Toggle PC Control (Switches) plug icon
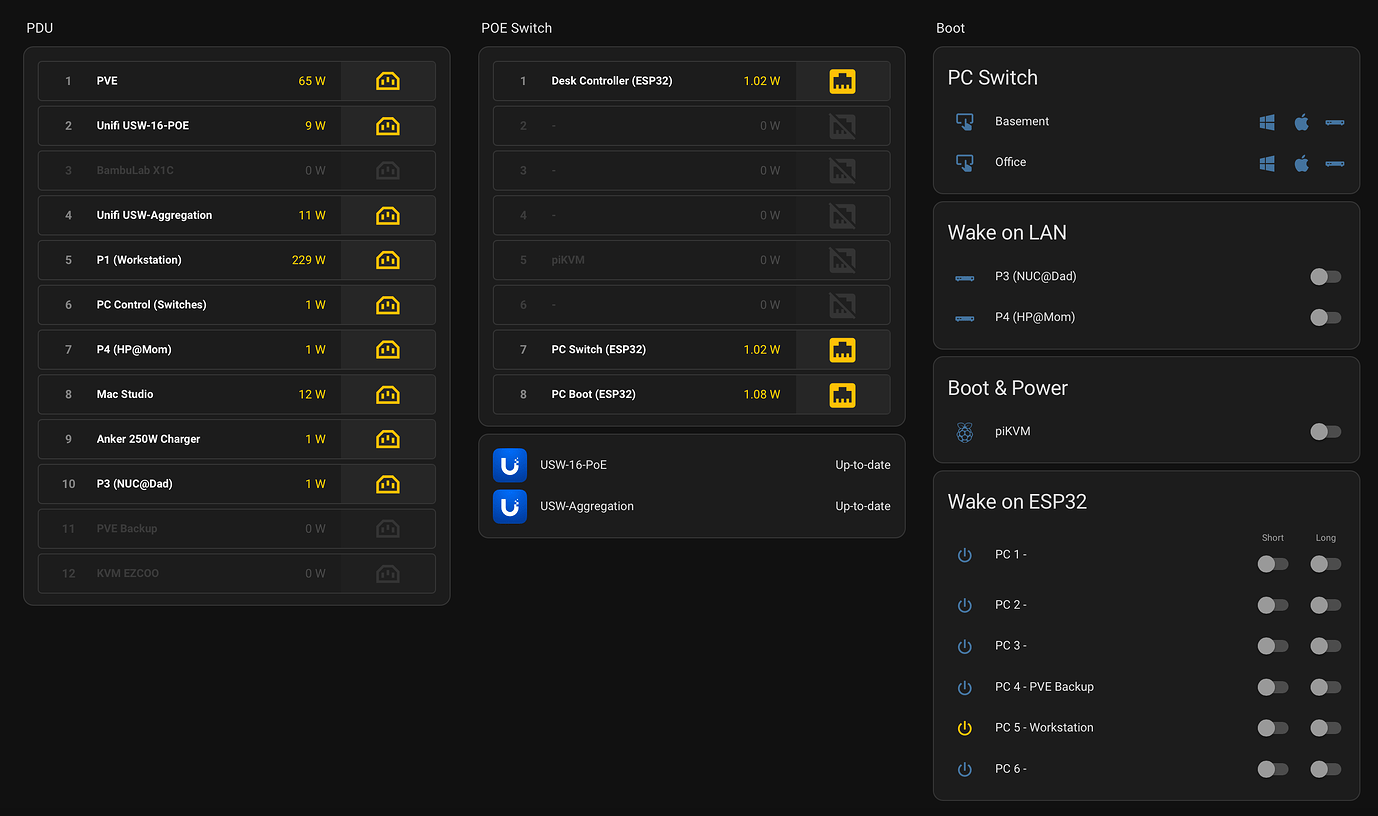This screenshot has width=1378, height=816. (388, 305)
